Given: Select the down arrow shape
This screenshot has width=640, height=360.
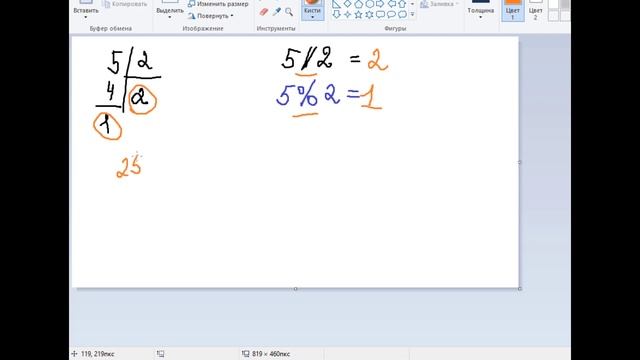Looking at the screenshot, I should tap(336, 15).
